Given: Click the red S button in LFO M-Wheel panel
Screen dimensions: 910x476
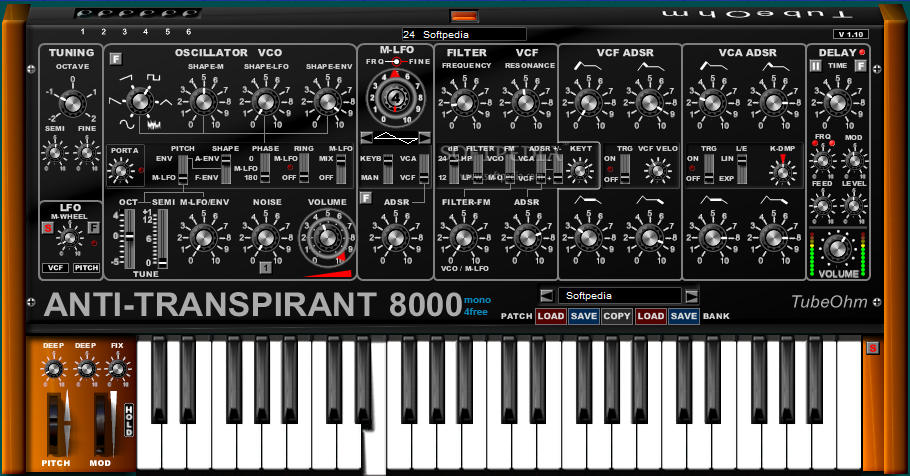Looking at the screenshot, I should pos(48,228).
